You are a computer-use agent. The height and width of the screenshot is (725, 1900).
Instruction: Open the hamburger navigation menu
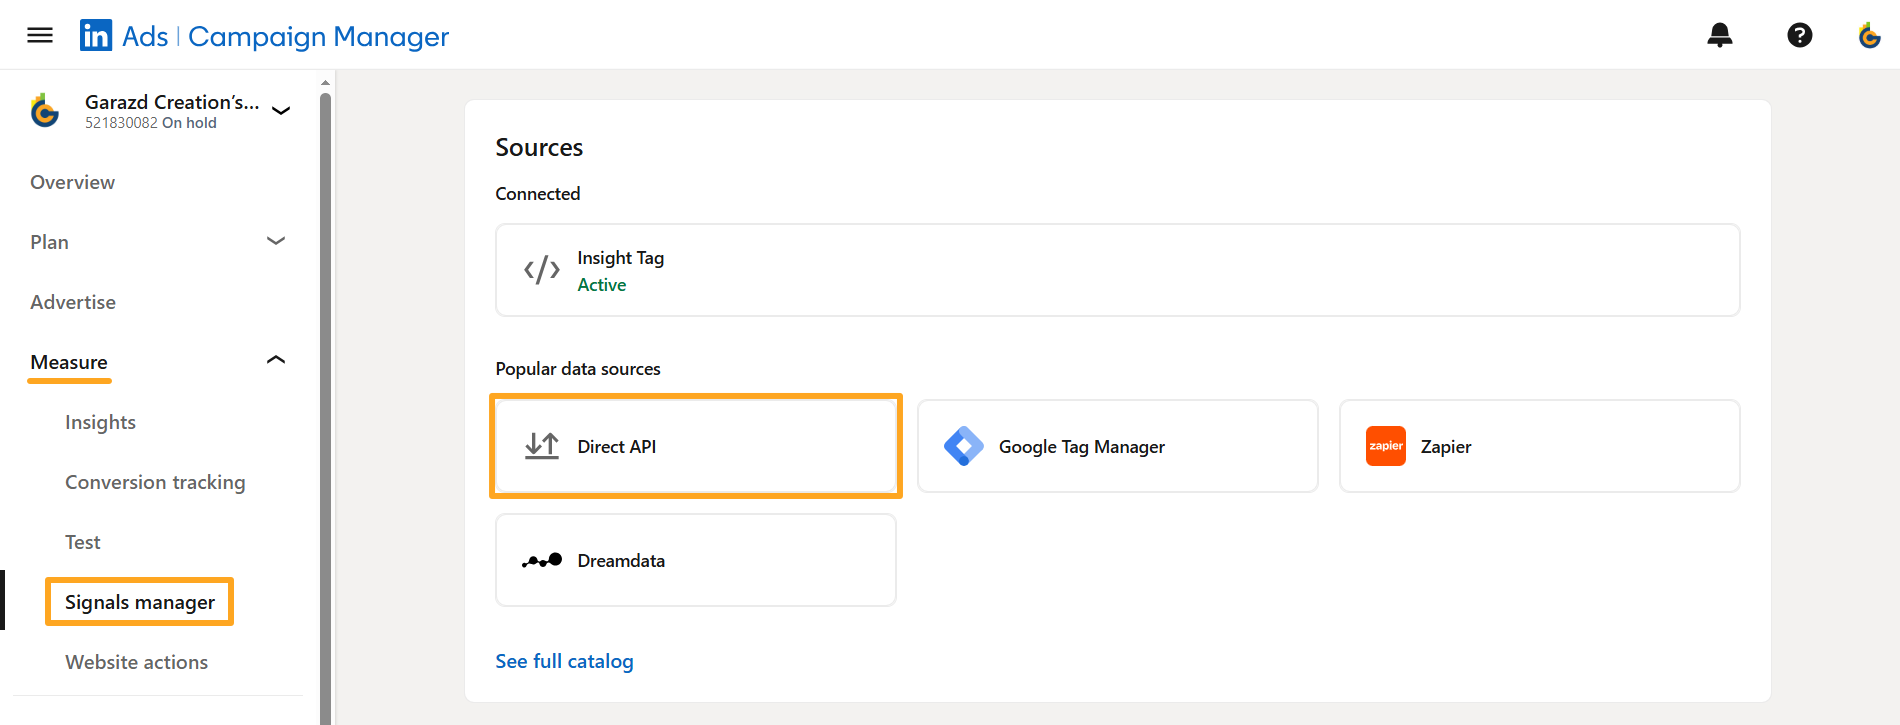click(x=40, y=35)
